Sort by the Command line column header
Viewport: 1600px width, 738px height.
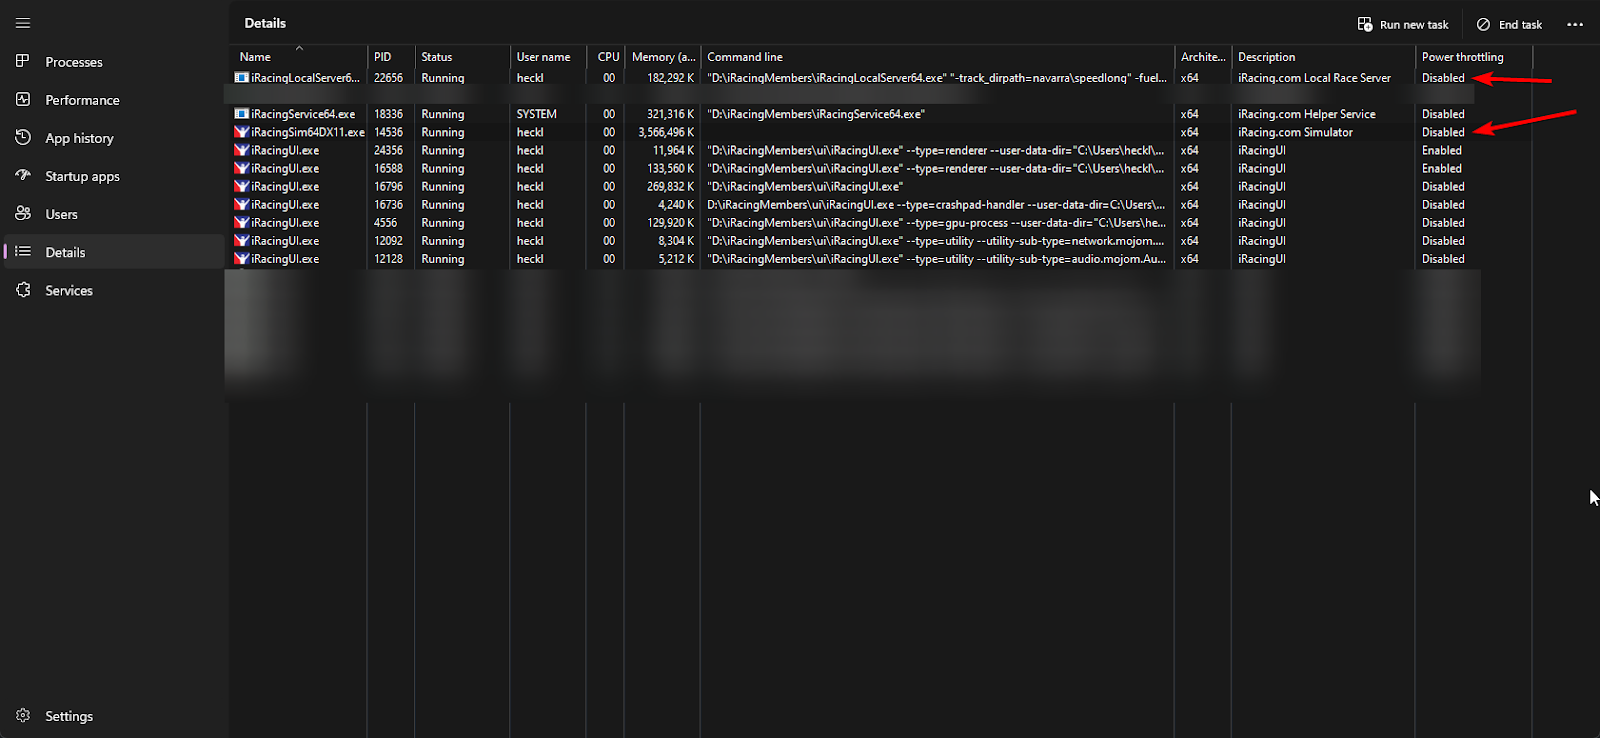pos(937,57)
